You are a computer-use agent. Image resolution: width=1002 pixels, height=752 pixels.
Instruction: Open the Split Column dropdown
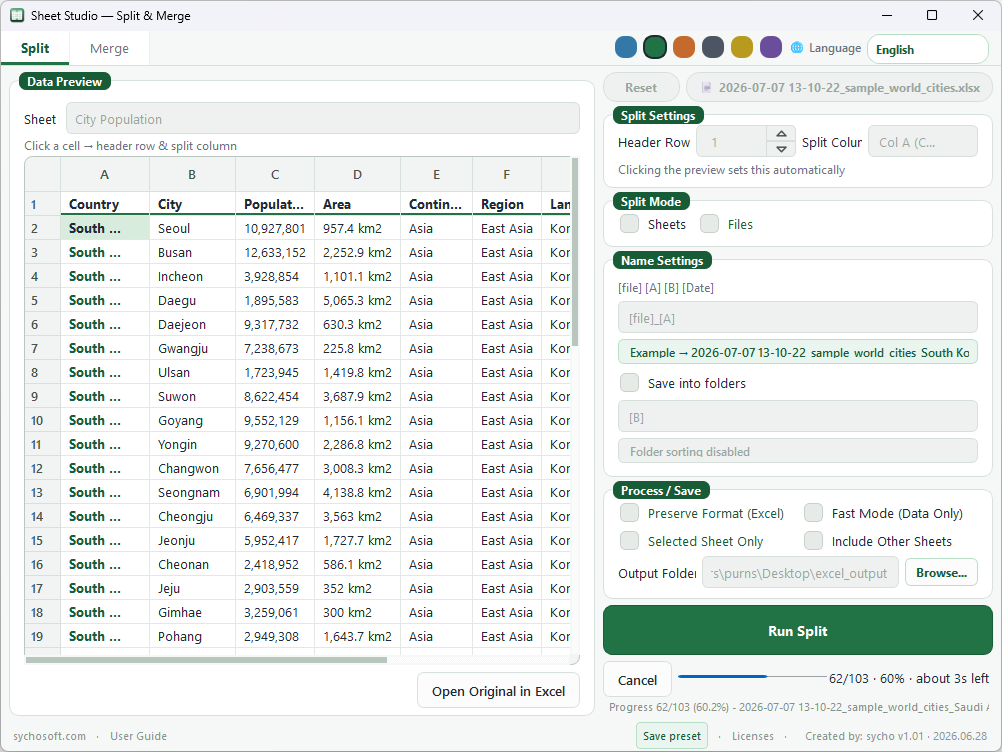922,142
